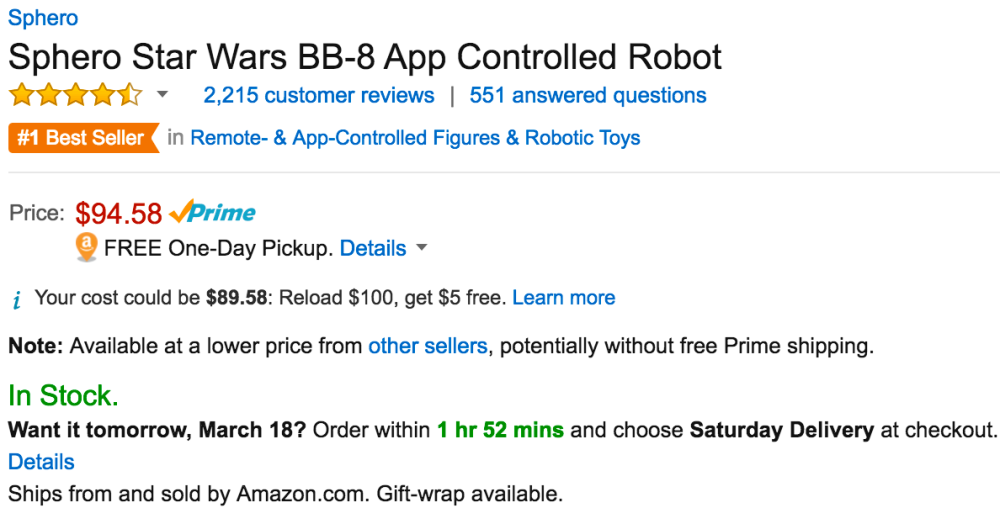Expand the arrow beside pickup Details

point(421,248)
